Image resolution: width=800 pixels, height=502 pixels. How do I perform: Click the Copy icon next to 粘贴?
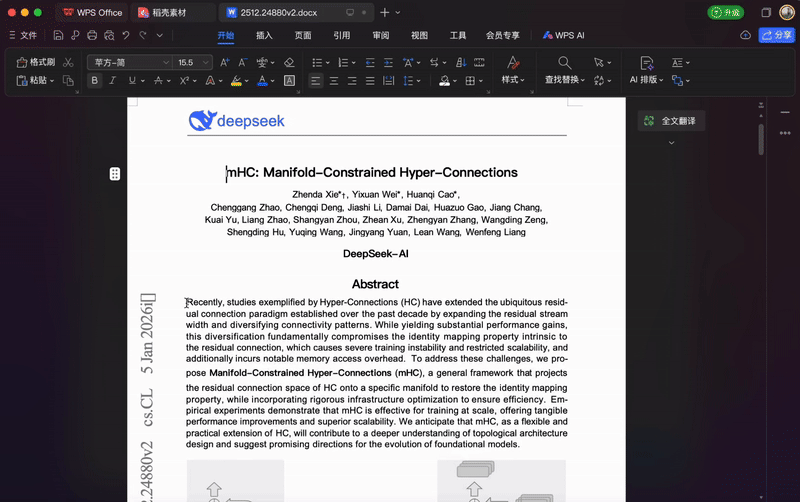tap(68, 80)
